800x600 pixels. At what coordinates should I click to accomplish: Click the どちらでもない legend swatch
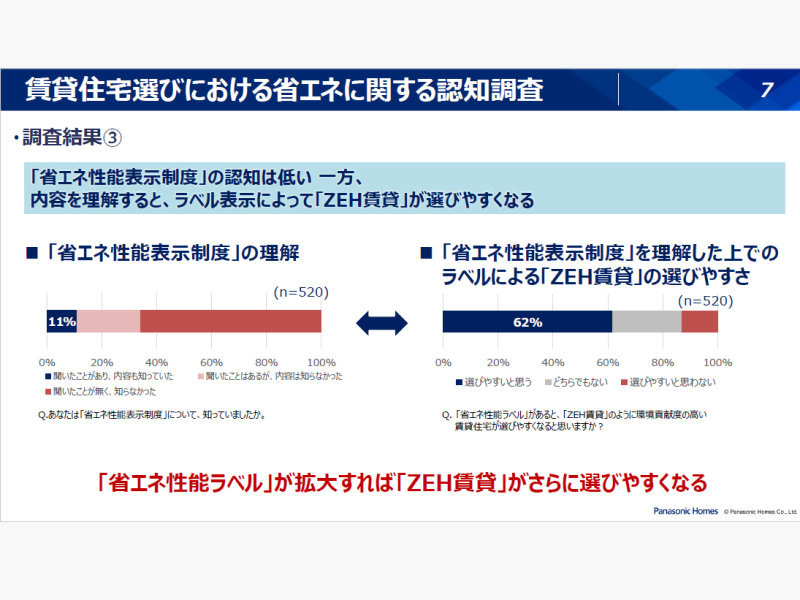(547, 382)
